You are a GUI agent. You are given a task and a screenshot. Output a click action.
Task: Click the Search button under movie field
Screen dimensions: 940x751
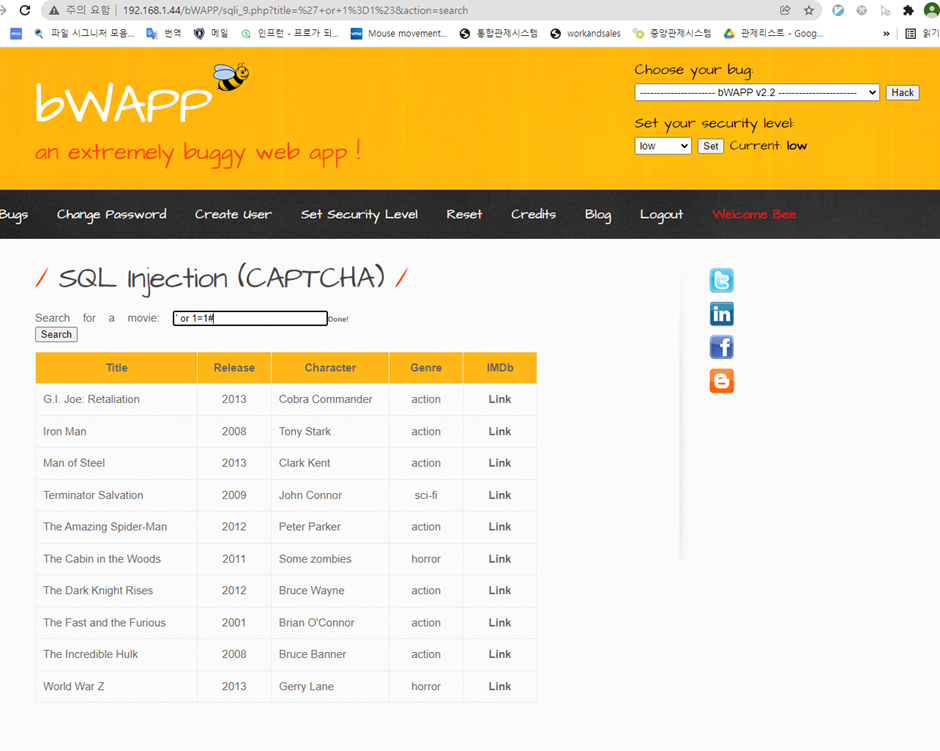click(56, 334)
